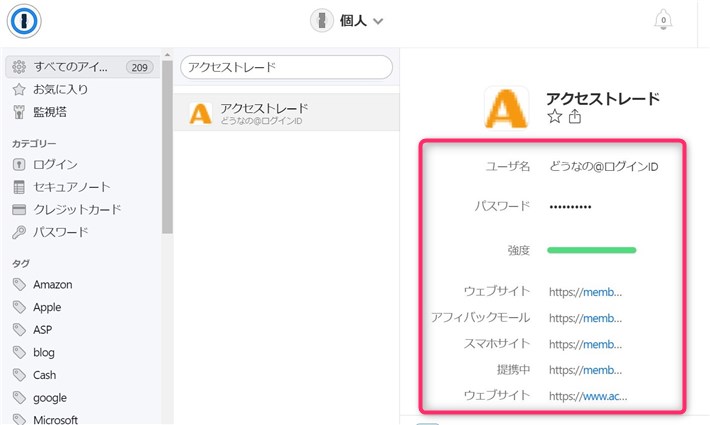Click the ユーザ名 field label
The image size is (710, 425).
click(508, 167)
